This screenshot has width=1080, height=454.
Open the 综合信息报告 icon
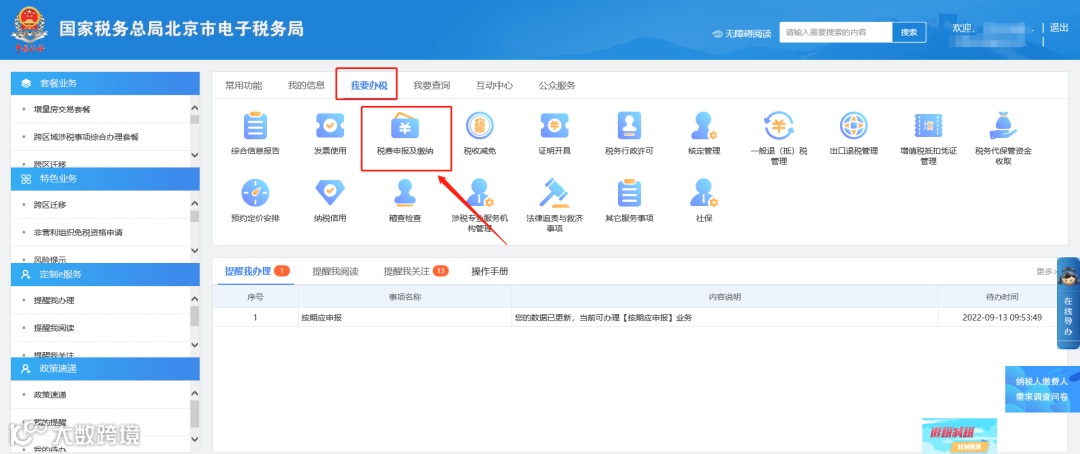[x=256, y=126]
